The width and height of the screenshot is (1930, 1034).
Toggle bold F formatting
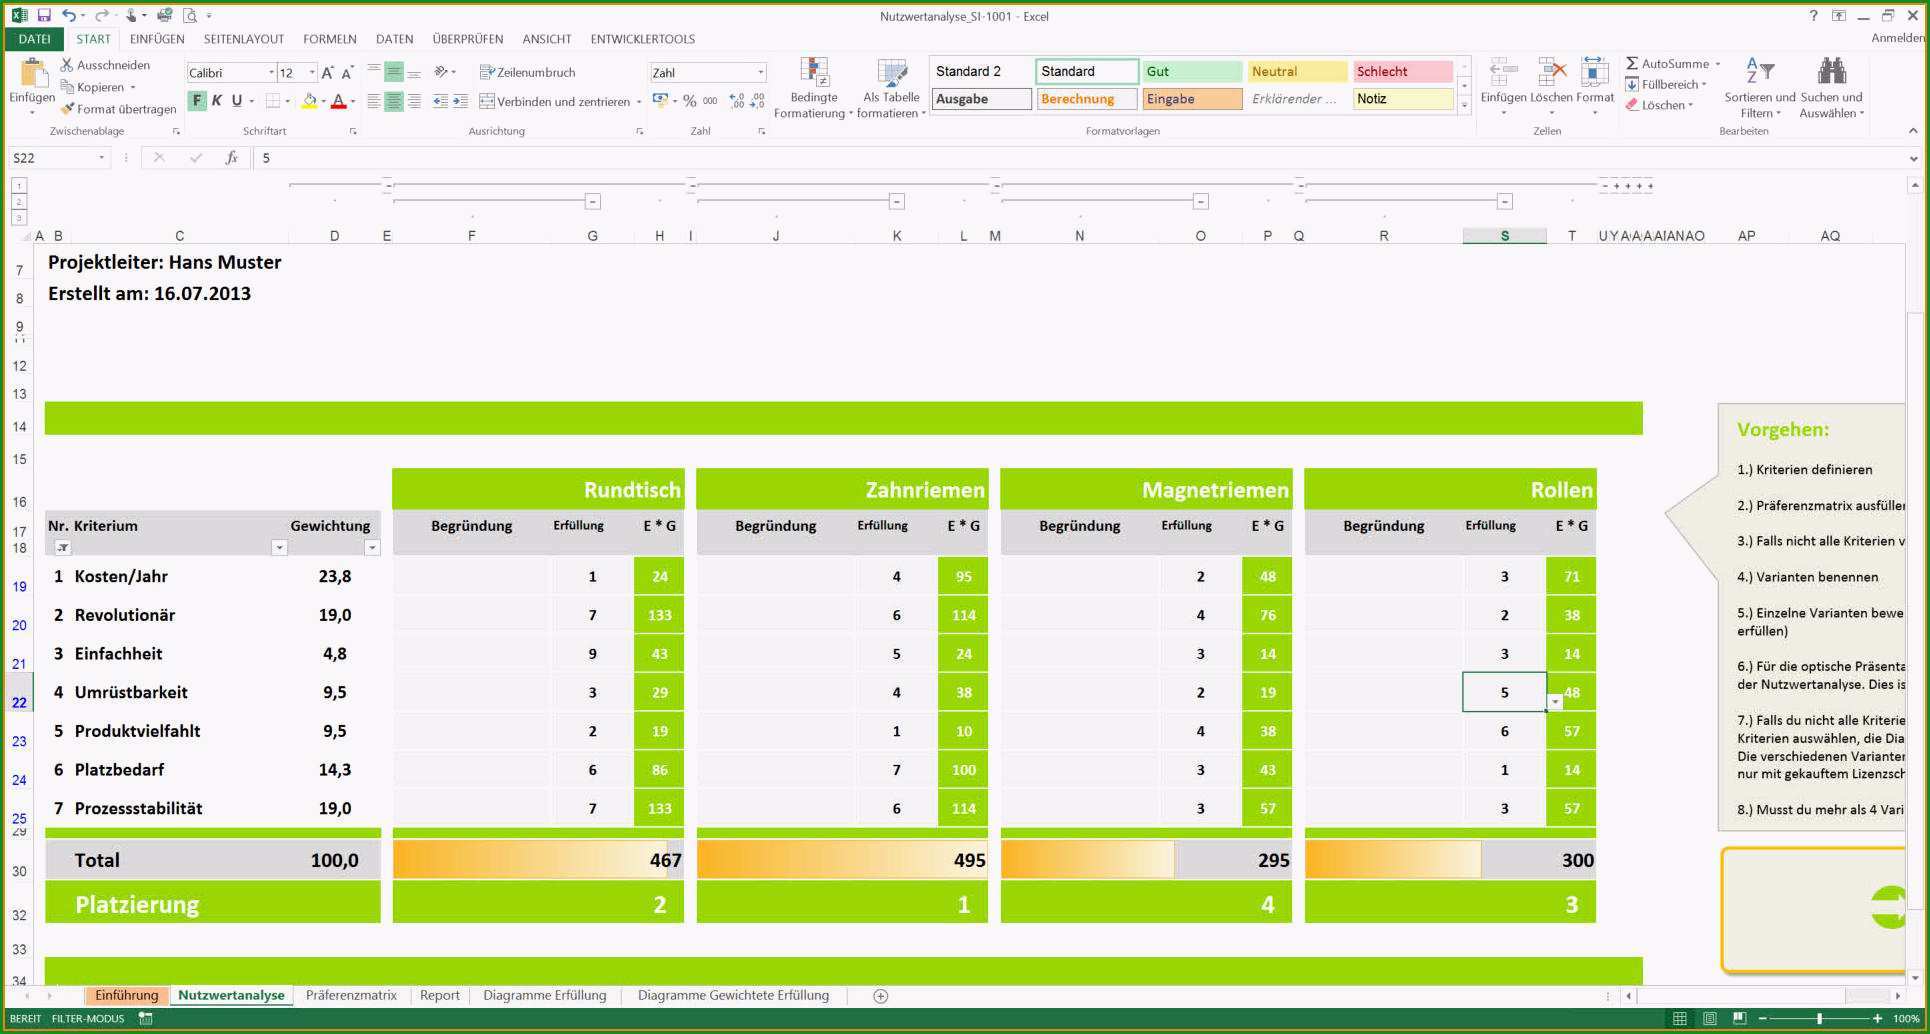point(197,101)
